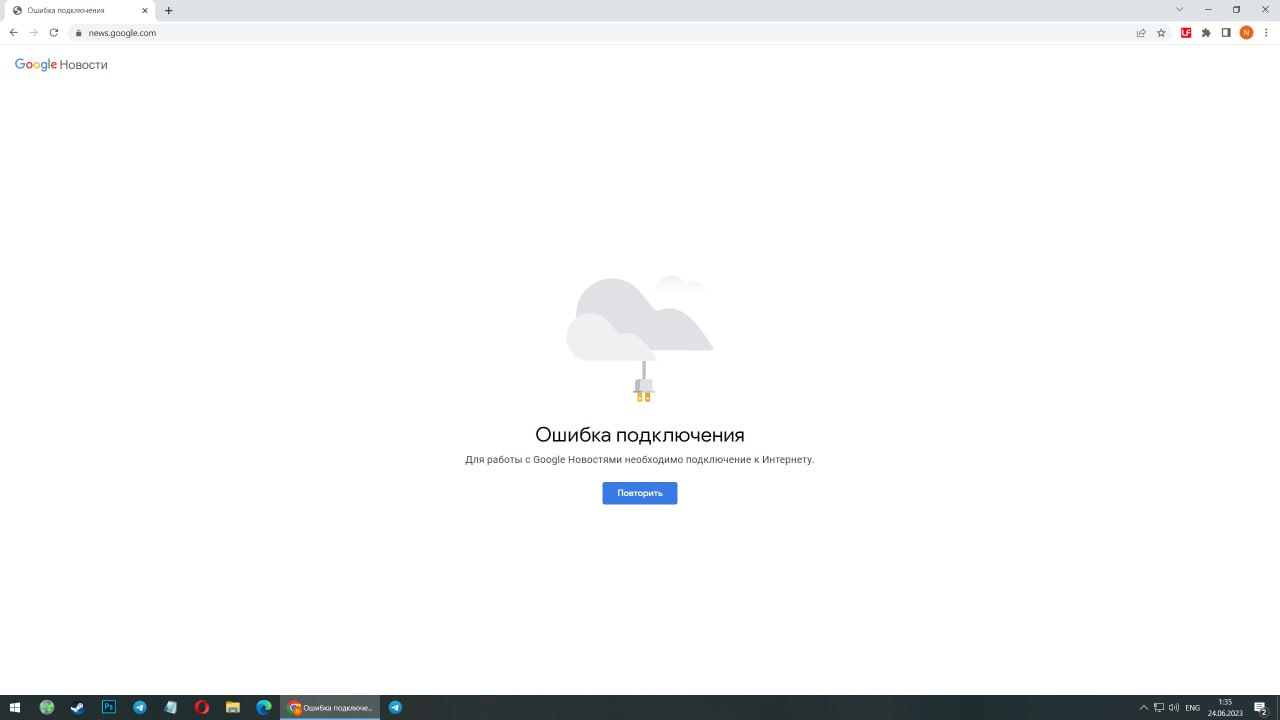Open the notepad-like app taskbar icon
This screenshot has height=720, width=1280.
pos(171,708)
